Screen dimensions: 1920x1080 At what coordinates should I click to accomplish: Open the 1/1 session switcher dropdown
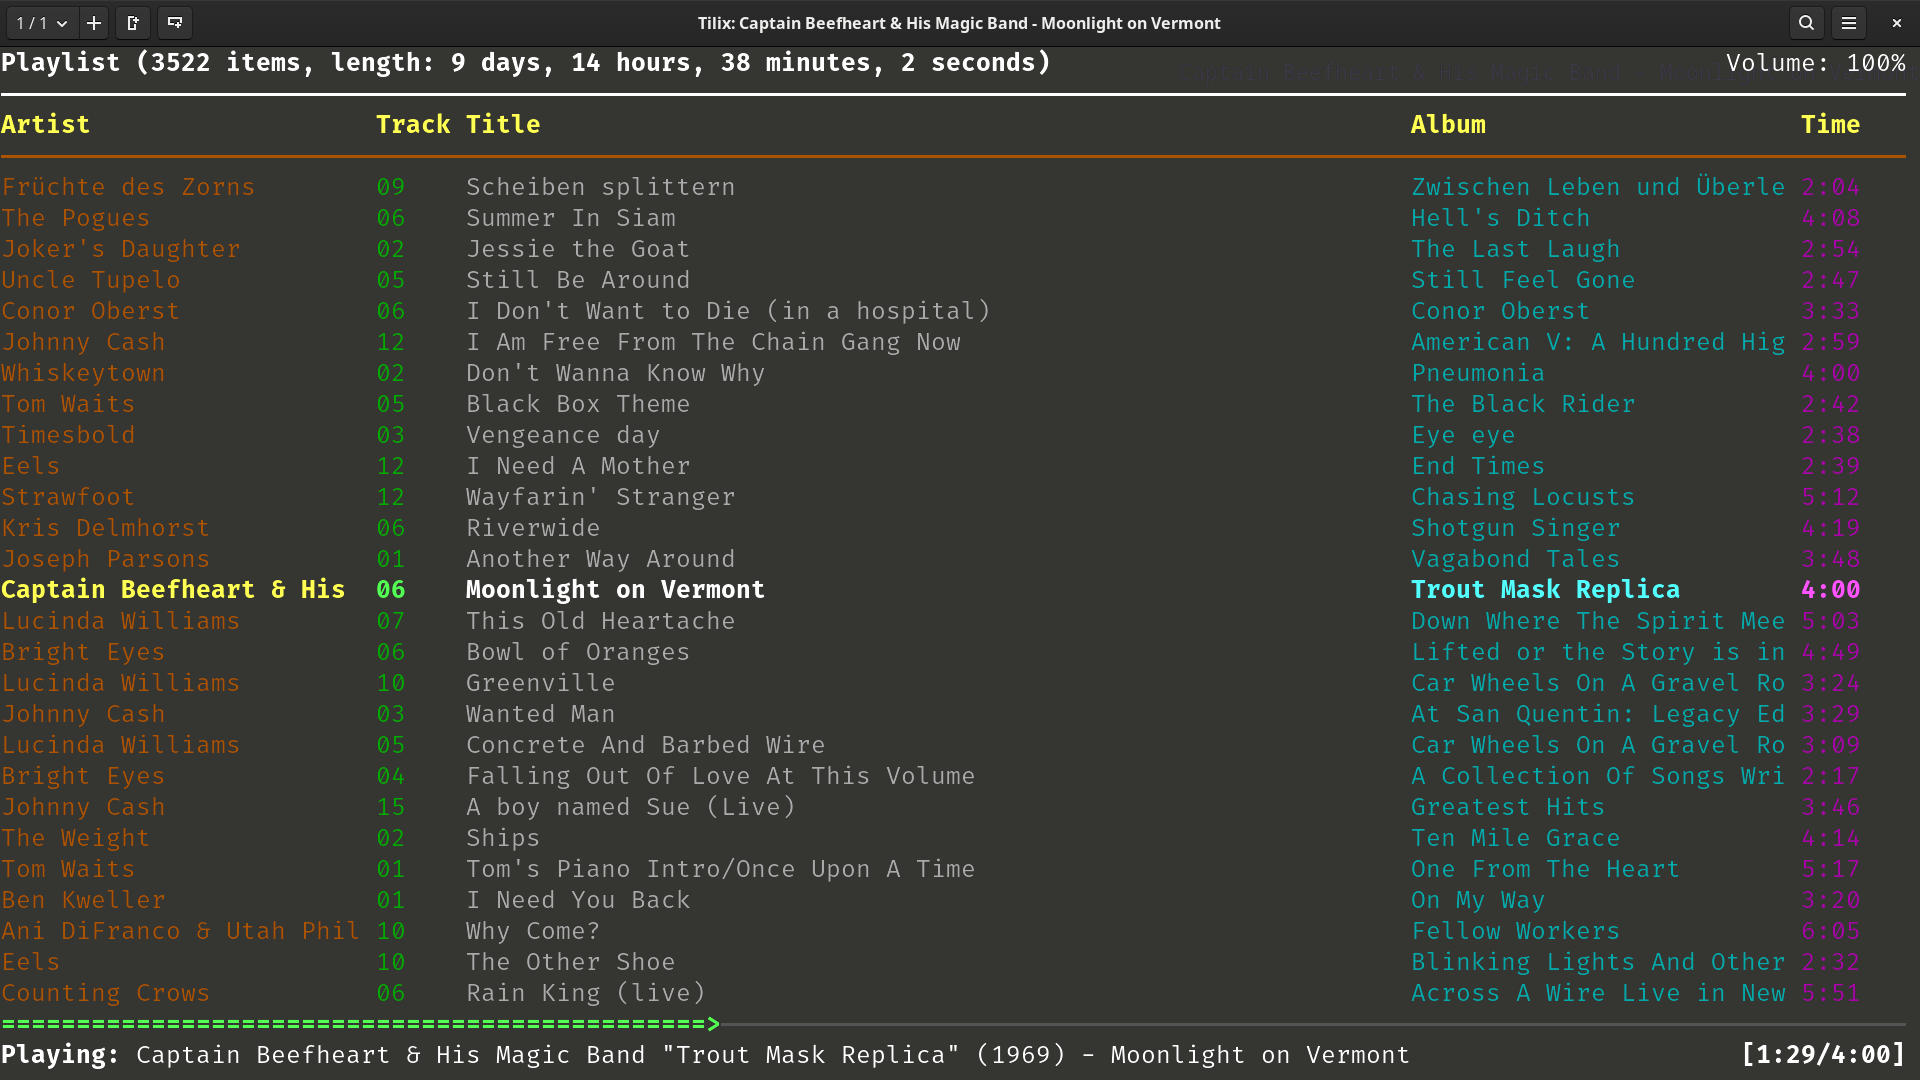(x=41, y=23)
